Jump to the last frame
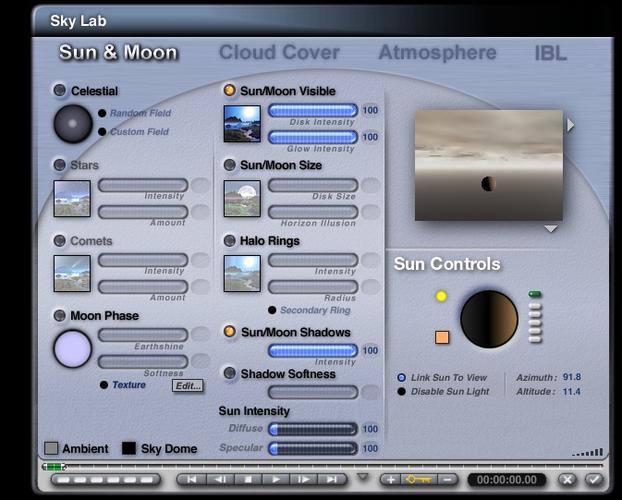The height and width of the screenshot is (500, 622). 332,479
